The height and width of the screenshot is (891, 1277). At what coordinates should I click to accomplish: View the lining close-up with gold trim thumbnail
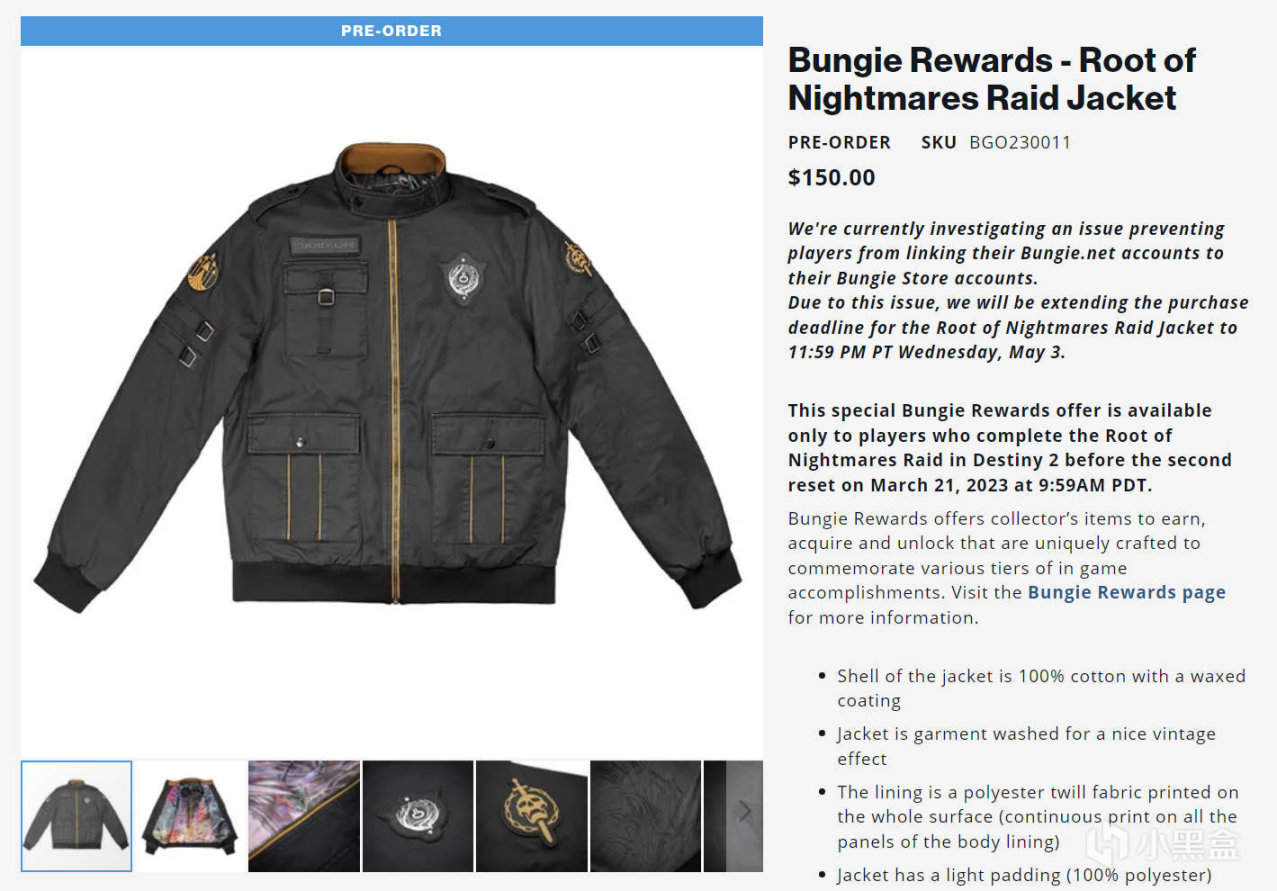(304, 815)
